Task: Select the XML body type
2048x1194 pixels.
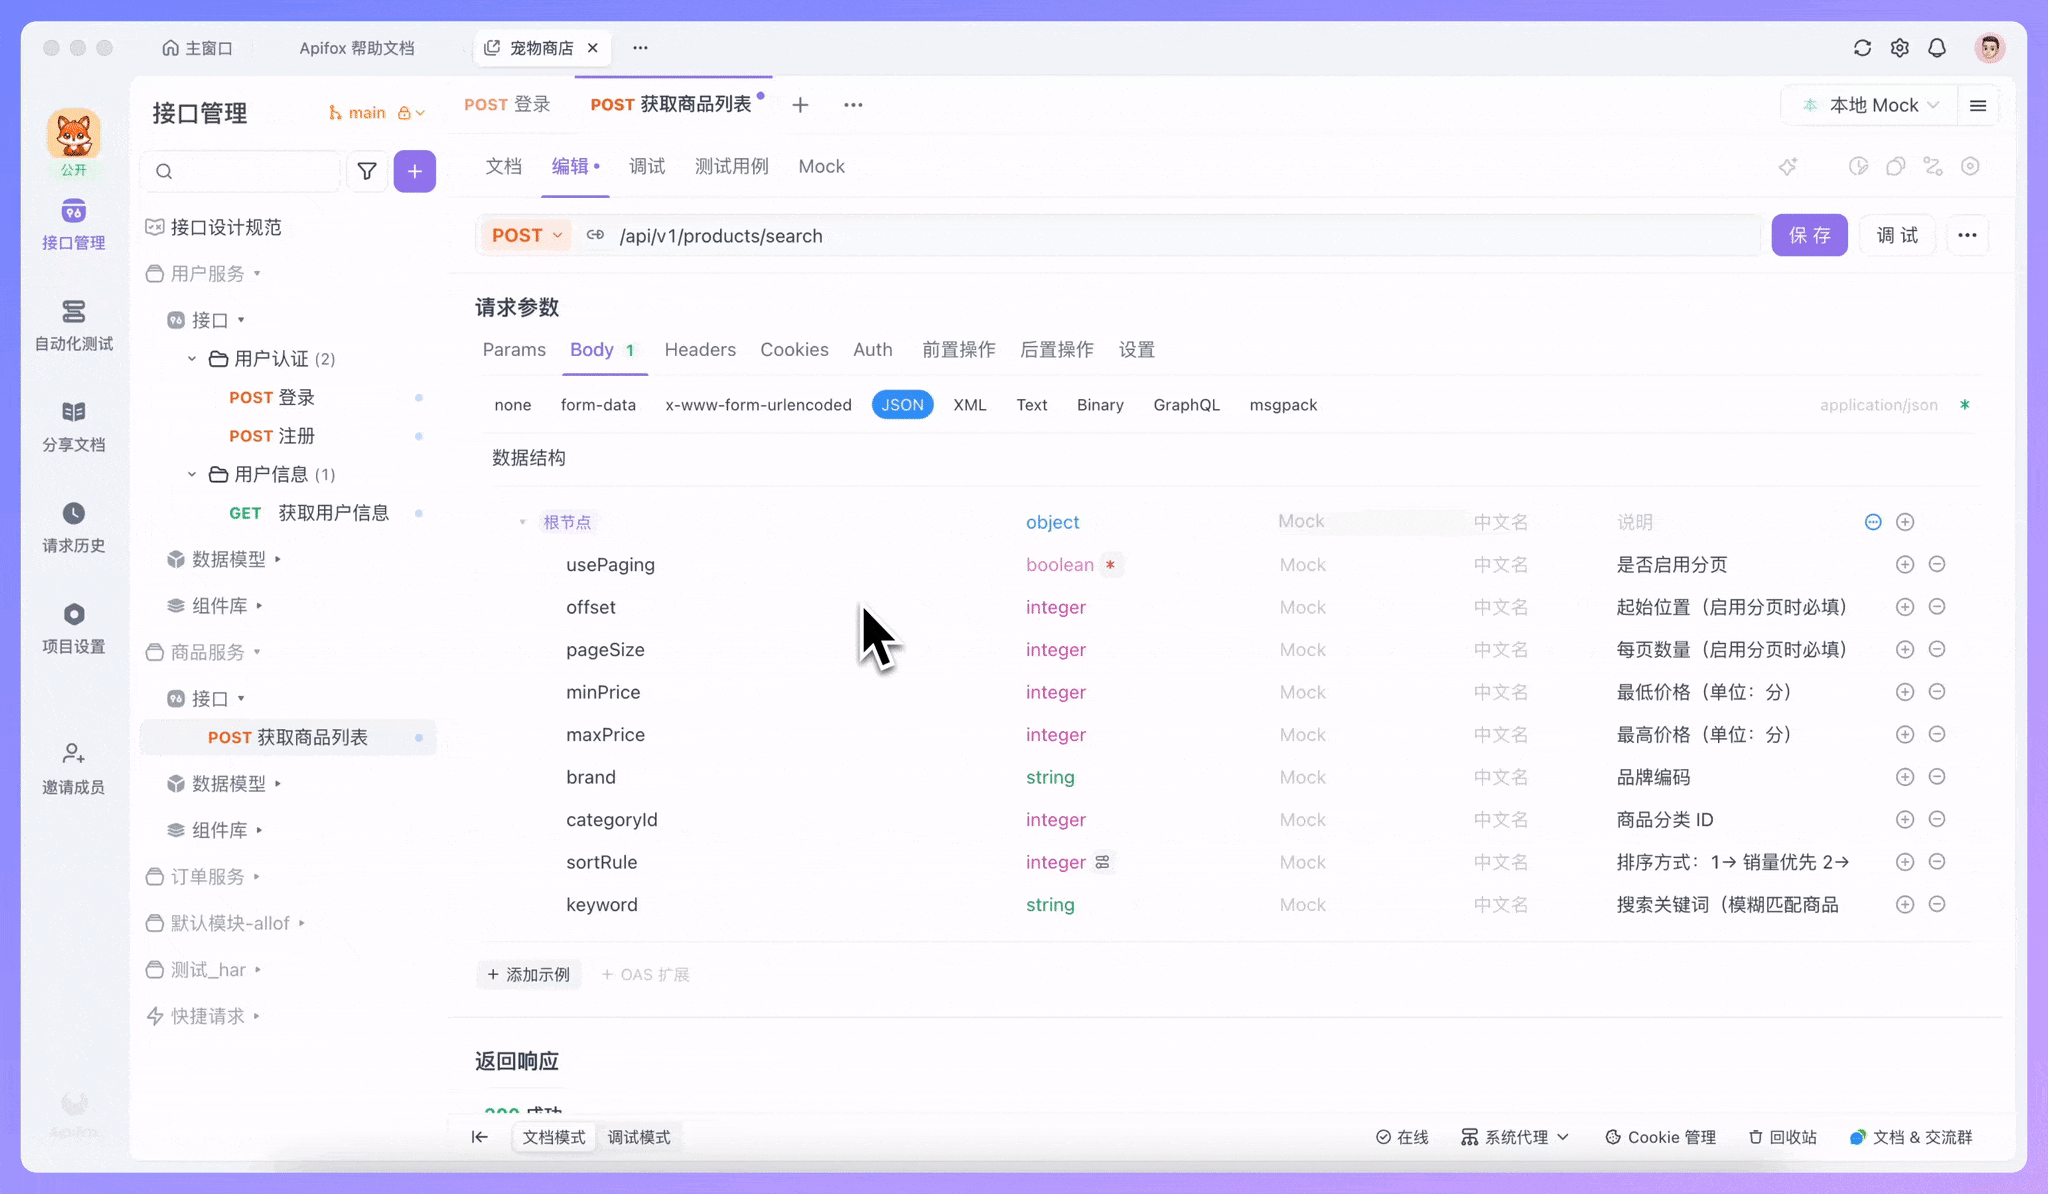Action: (x=969, y=405)
